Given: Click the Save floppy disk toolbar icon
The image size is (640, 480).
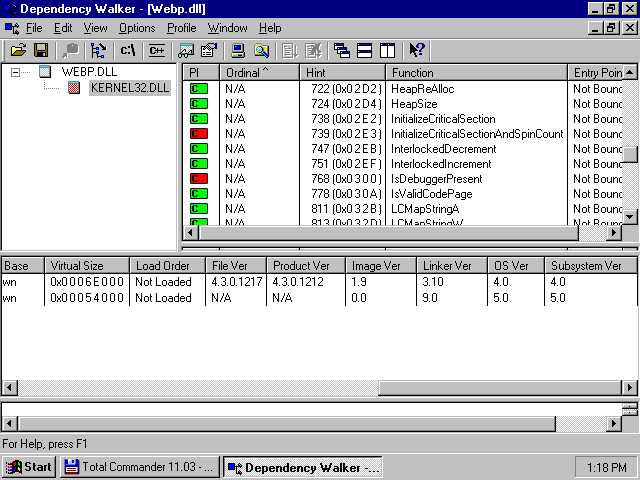Looking at the screenshot, I should click(x=41, y=51).
